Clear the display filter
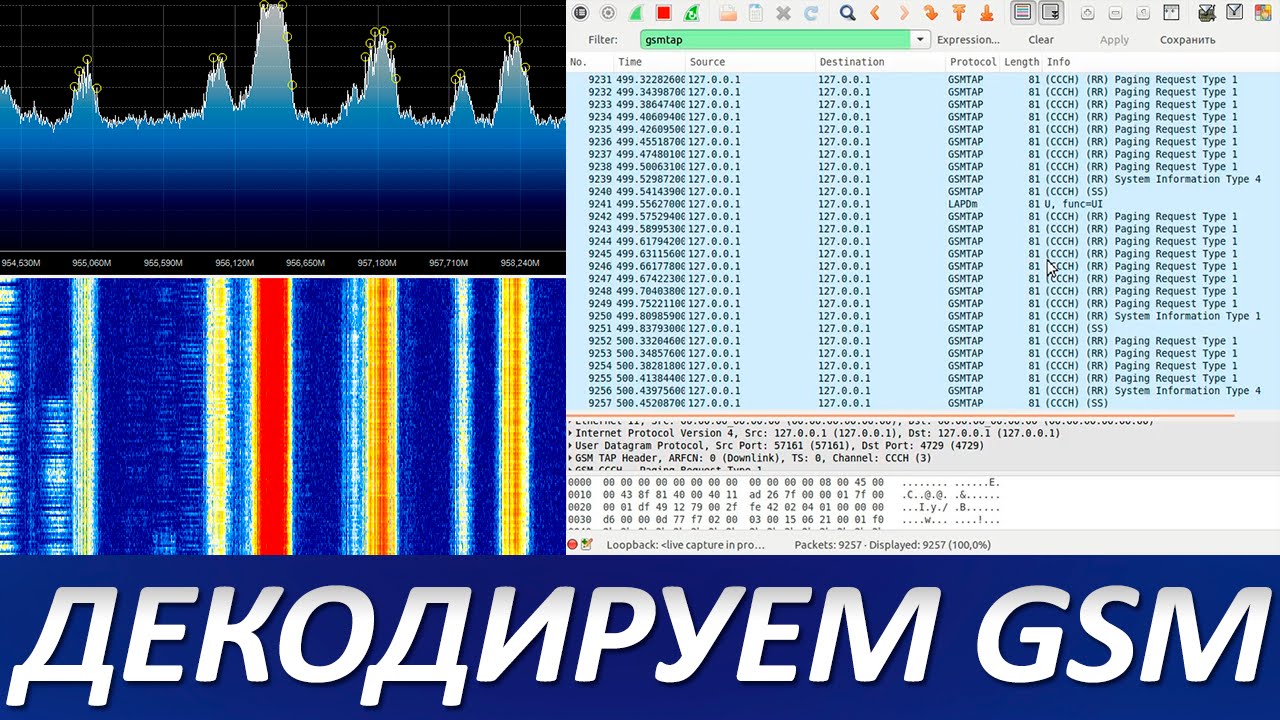This screenshot has height=720, width=1280. [1041, 40]
